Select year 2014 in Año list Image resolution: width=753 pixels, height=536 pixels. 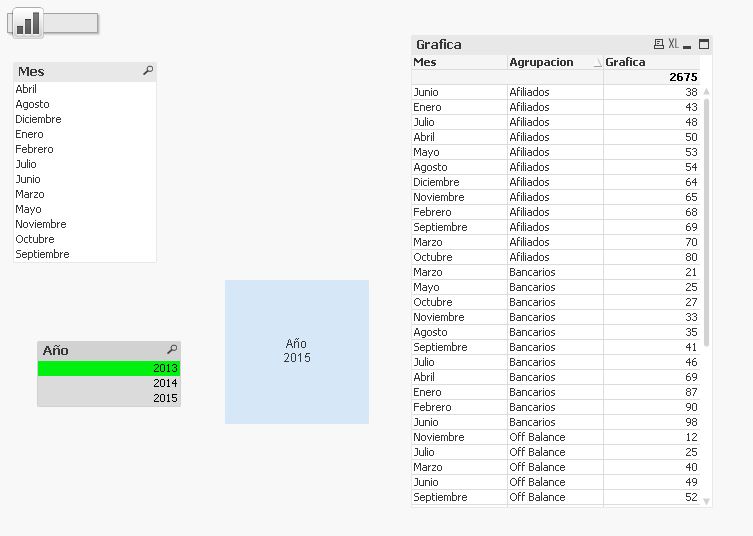click(x=109, y=383)
